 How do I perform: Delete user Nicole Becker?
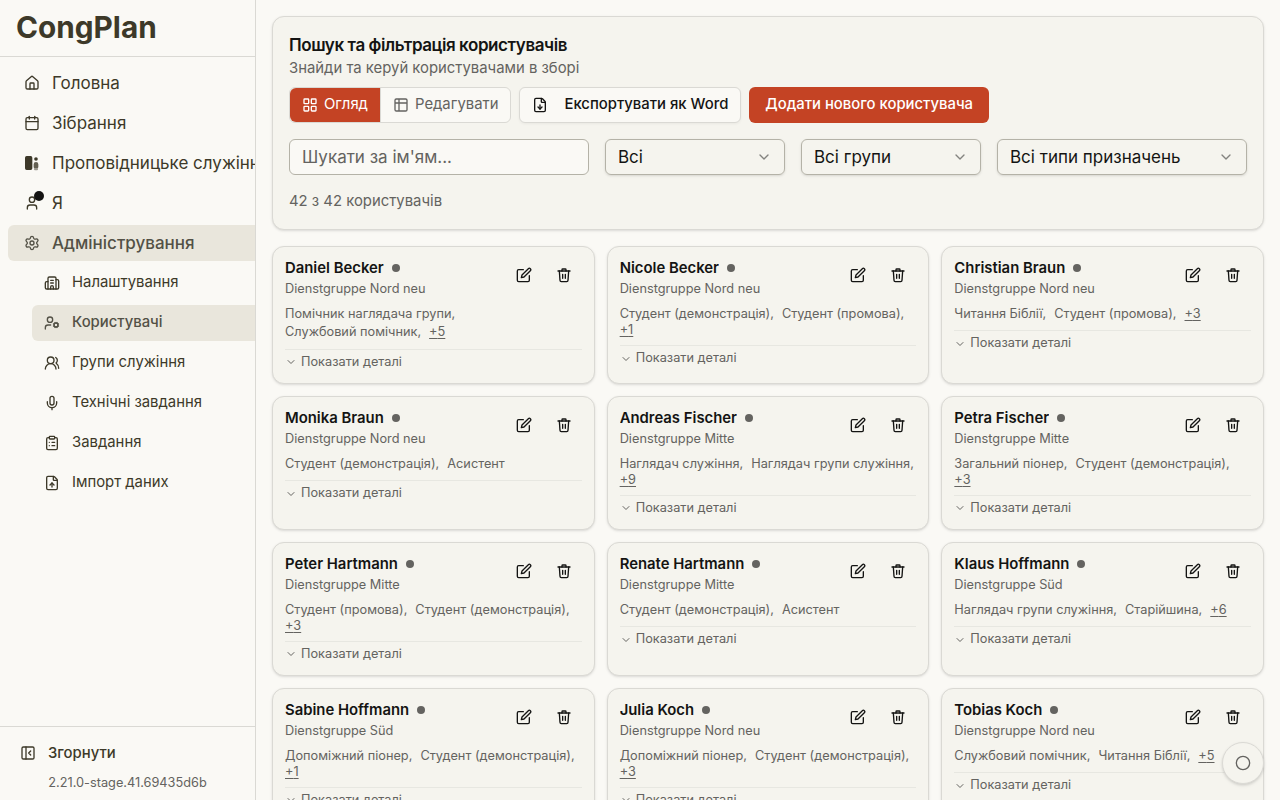(x=898, y=275)
